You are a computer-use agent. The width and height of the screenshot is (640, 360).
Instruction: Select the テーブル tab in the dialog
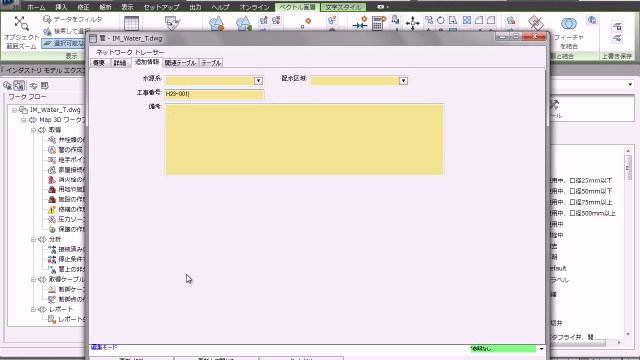[x=211, y=63]
